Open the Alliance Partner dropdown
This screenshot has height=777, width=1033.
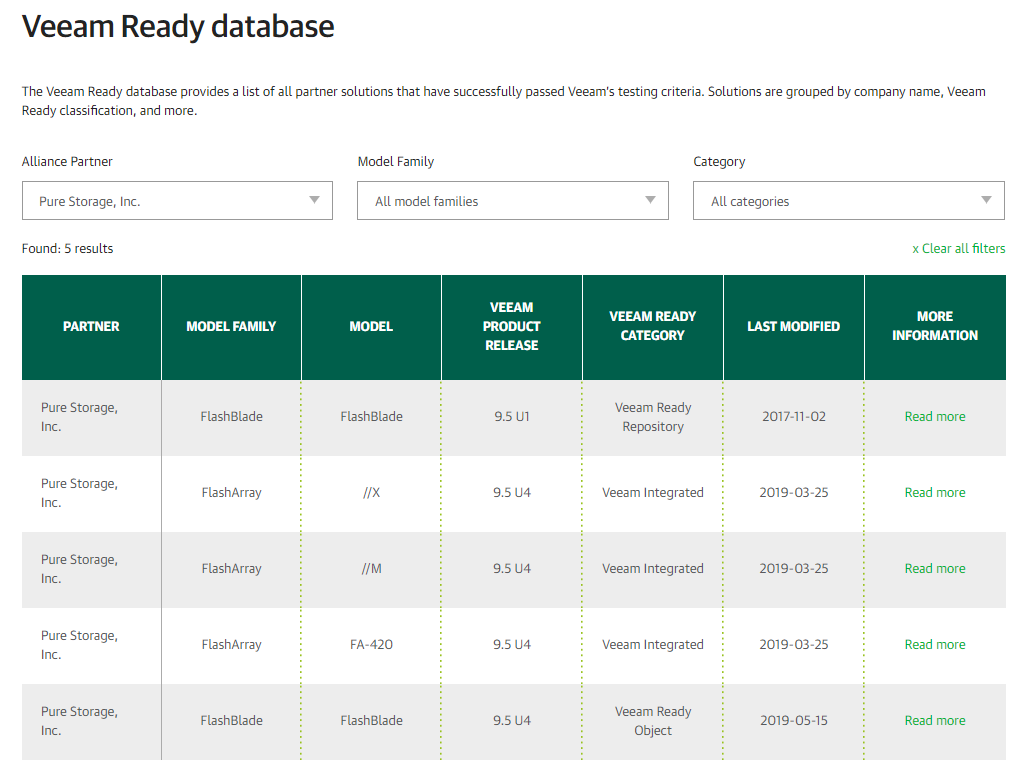(177, 200)
